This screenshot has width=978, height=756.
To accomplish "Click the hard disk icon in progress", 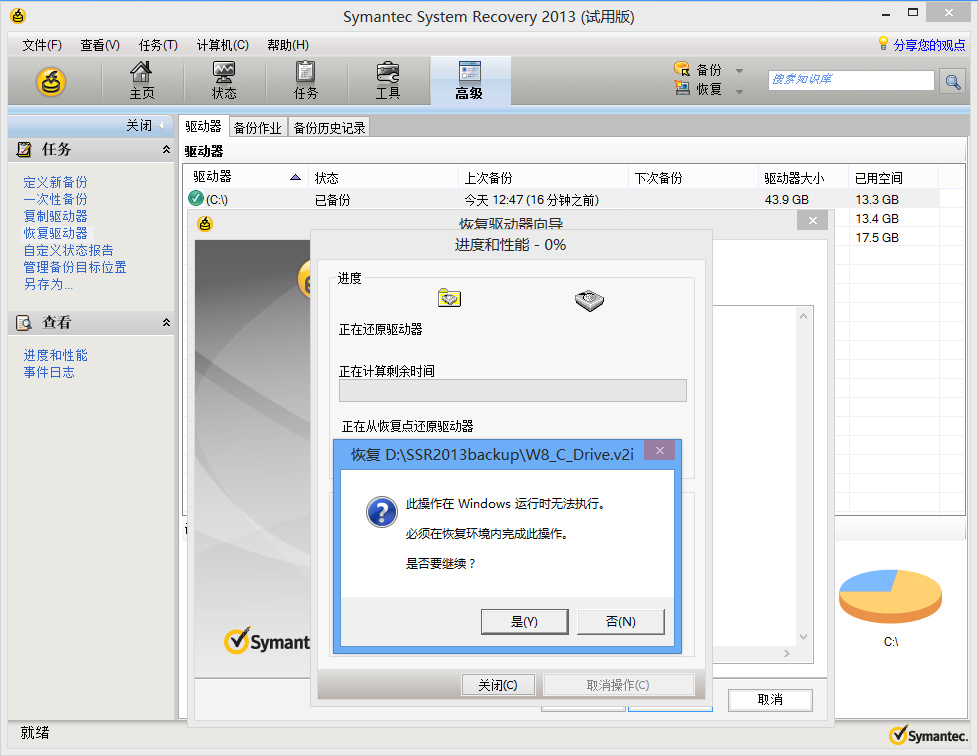I will tap(589, 301).
